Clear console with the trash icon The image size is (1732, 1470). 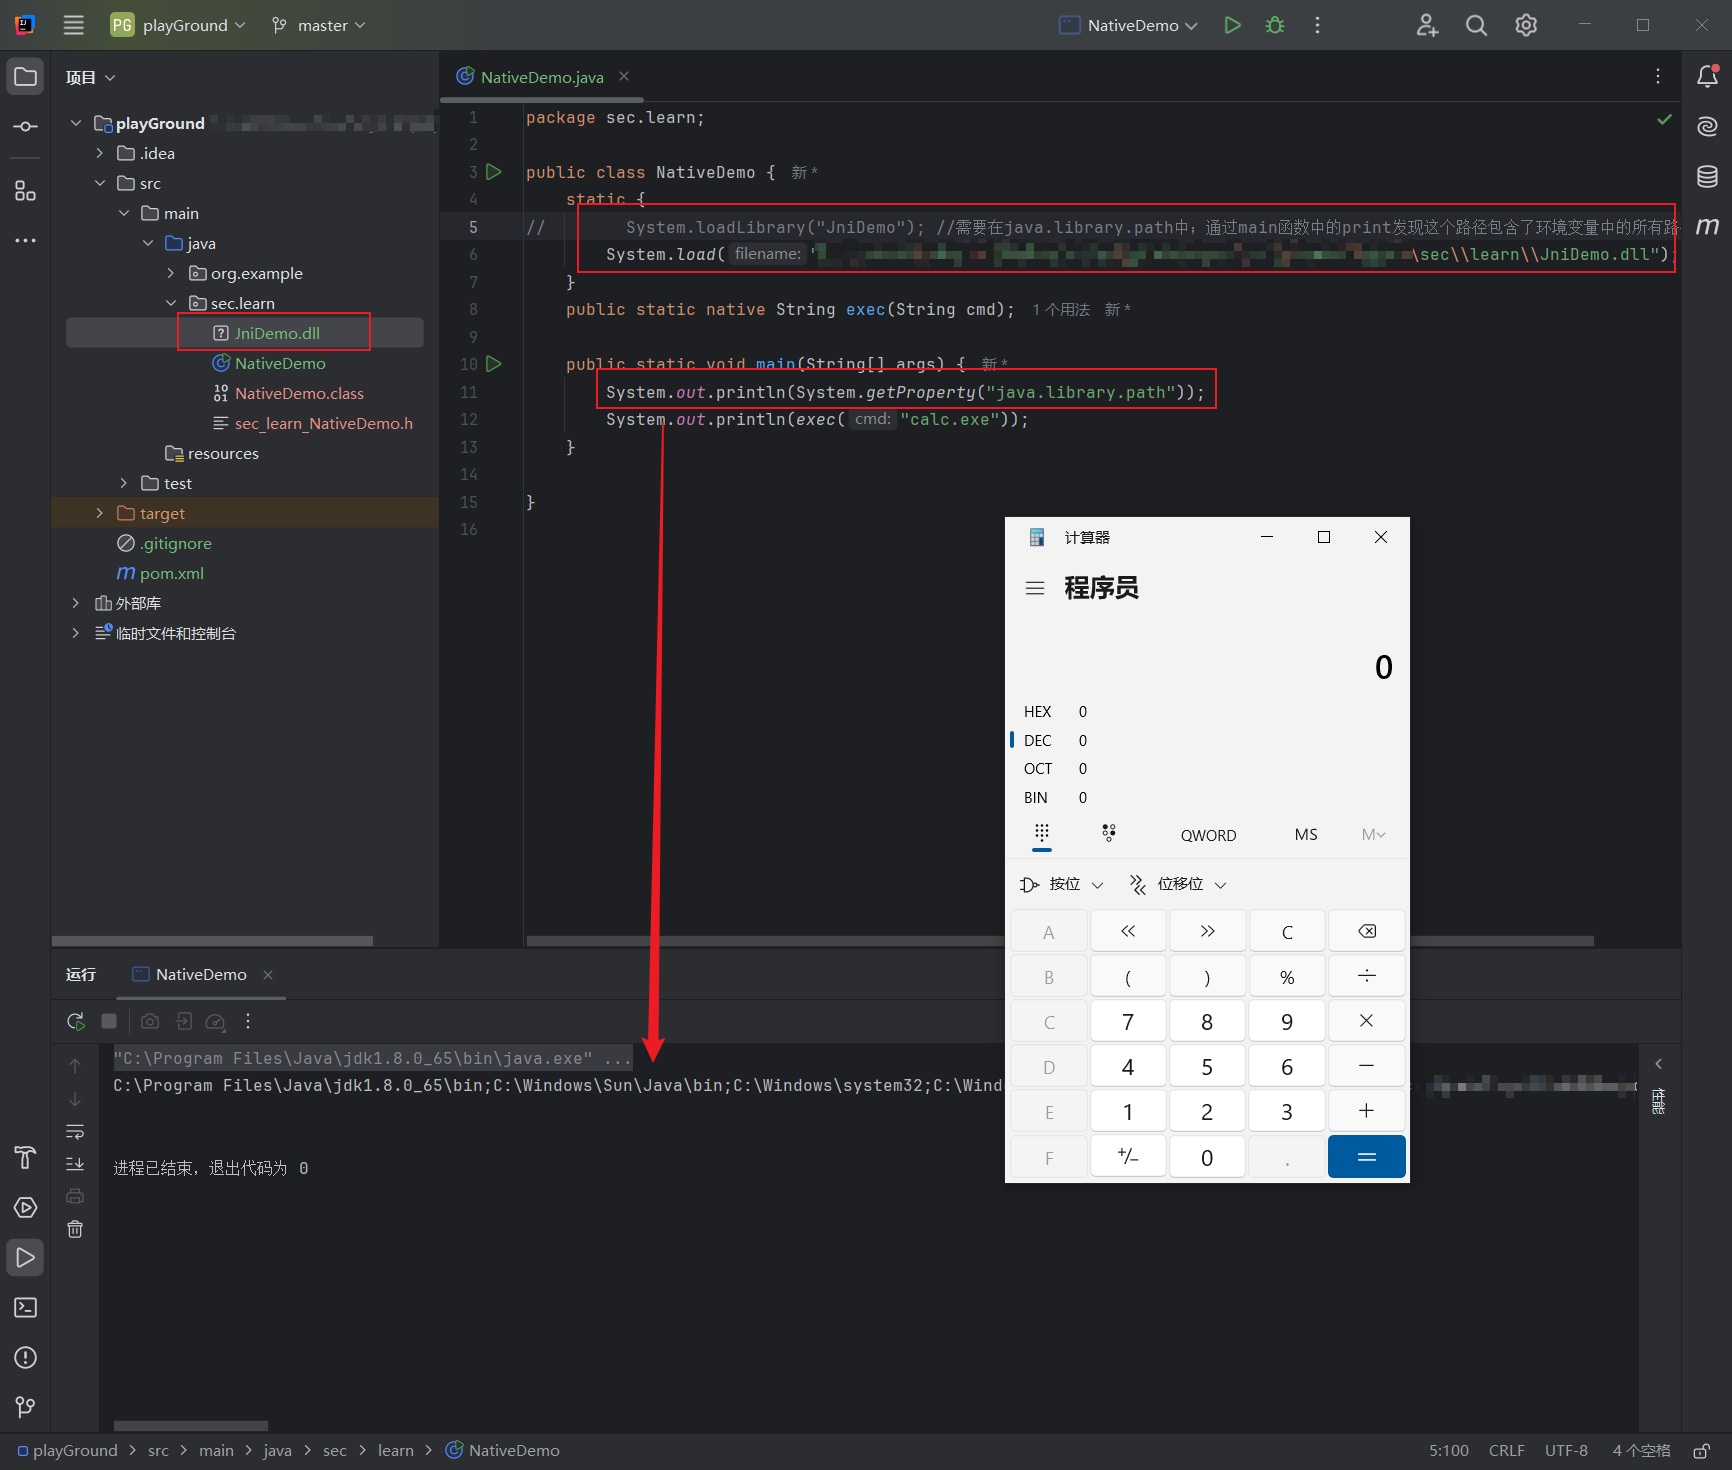[x=75, y=1229]
